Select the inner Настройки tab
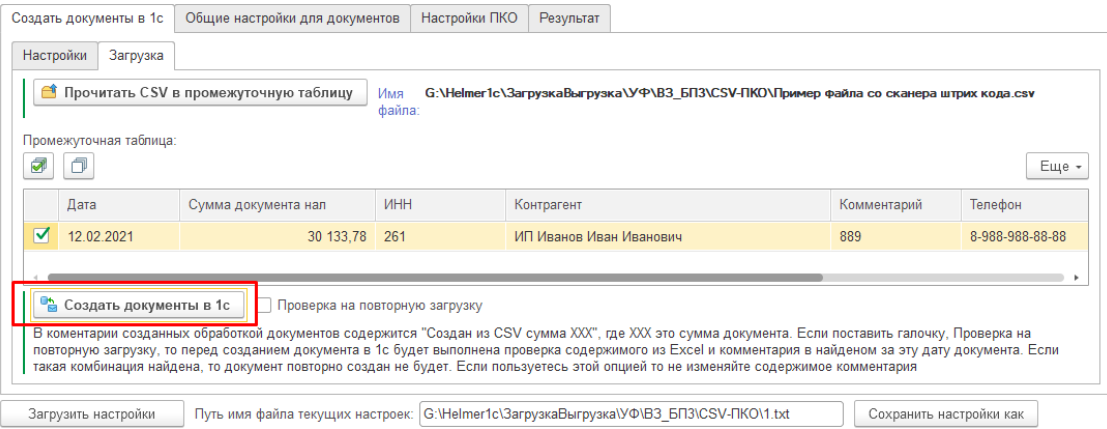 [x=55, y=56]
